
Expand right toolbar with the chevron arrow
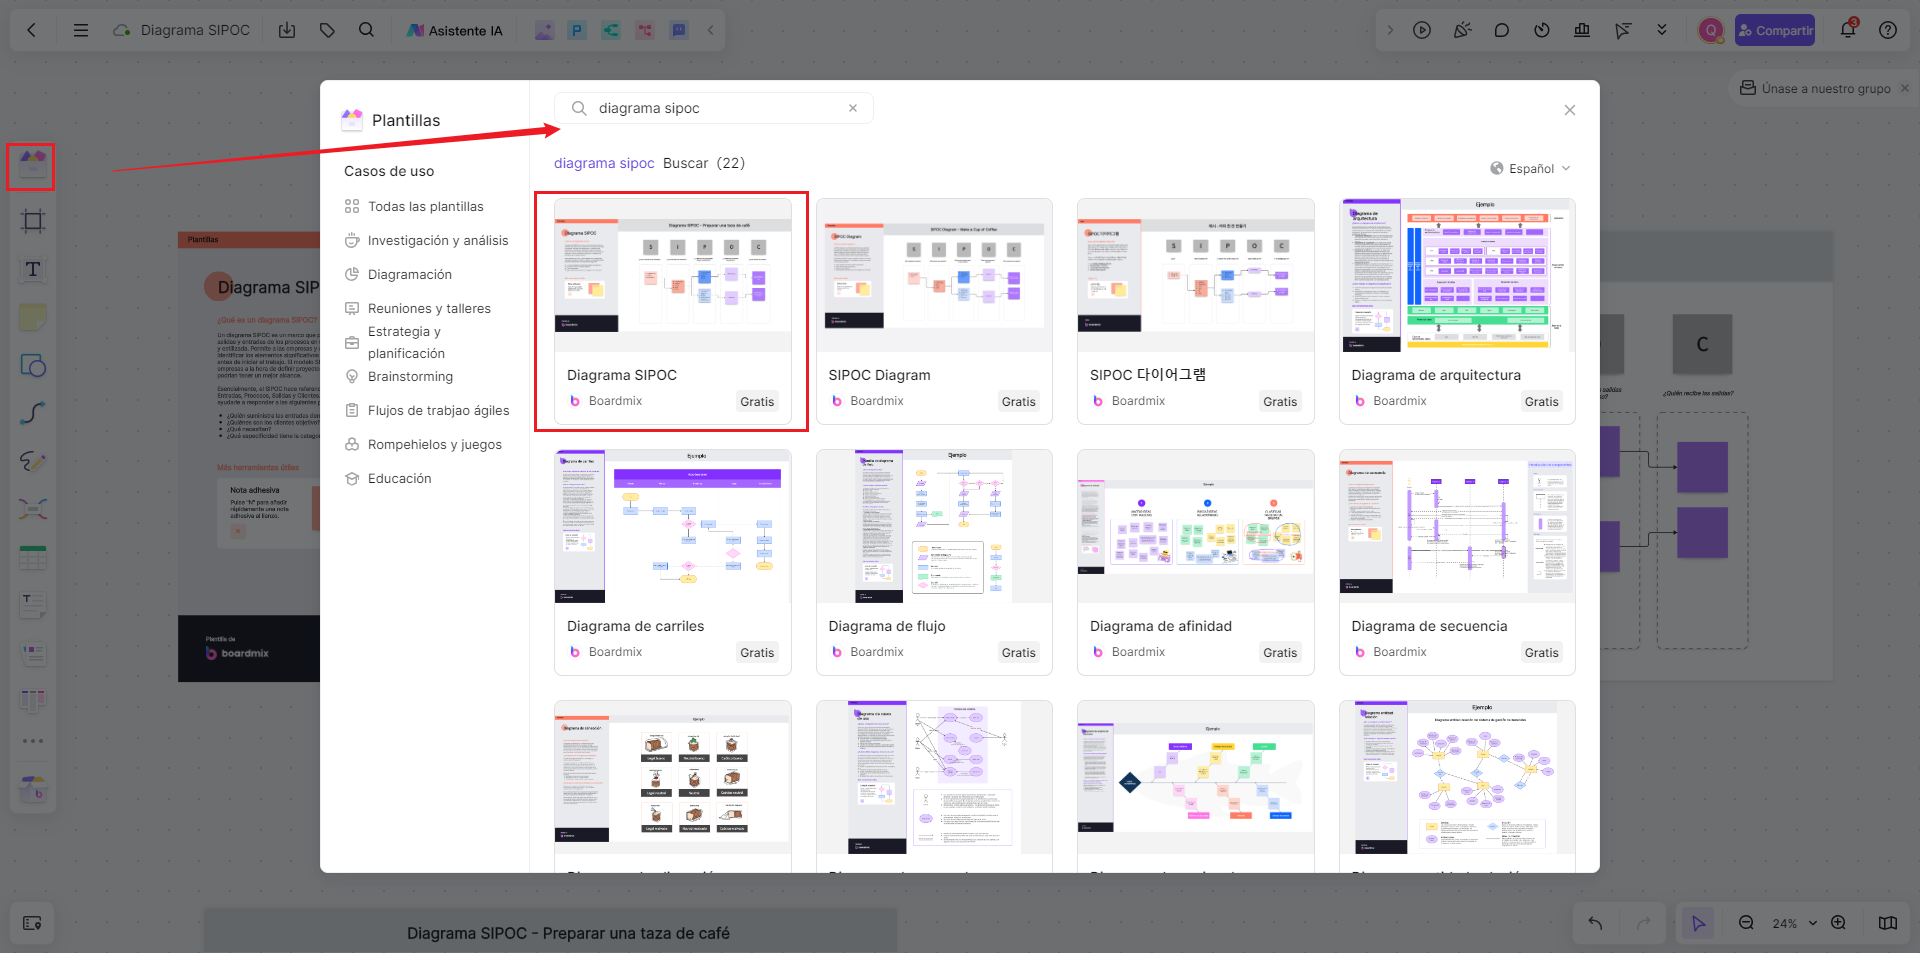pos(1390,30)
